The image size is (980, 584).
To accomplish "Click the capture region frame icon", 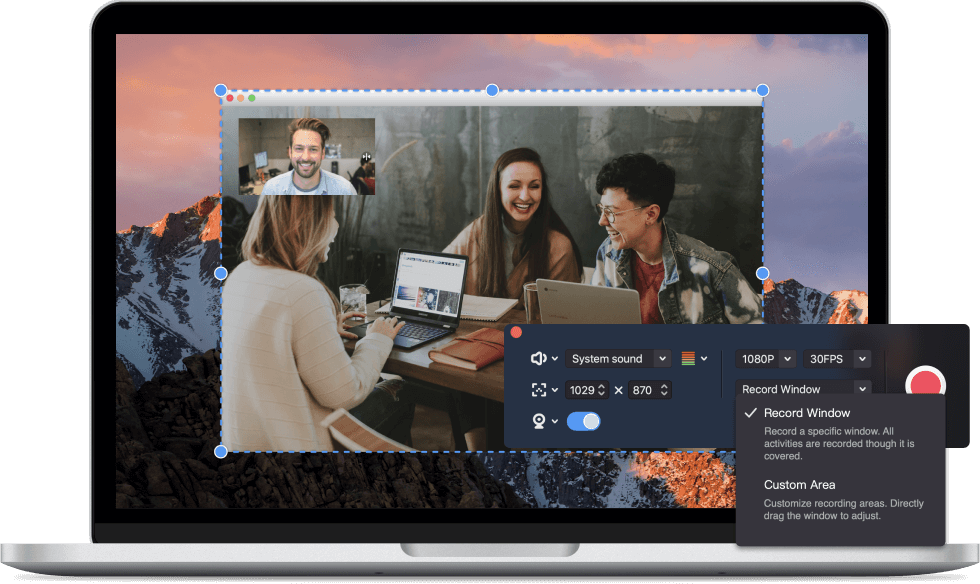I will (538, 390).
